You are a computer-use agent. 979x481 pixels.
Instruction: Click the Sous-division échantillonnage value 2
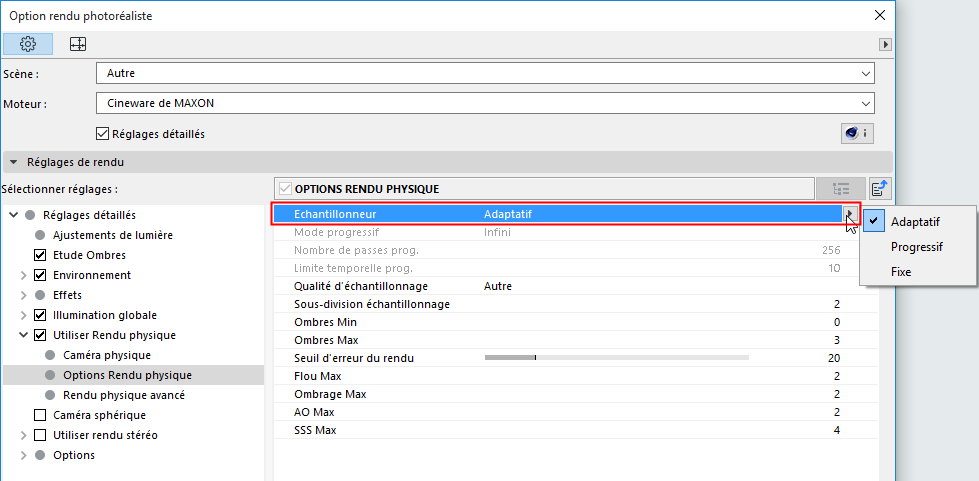click(x=837, y=304)
